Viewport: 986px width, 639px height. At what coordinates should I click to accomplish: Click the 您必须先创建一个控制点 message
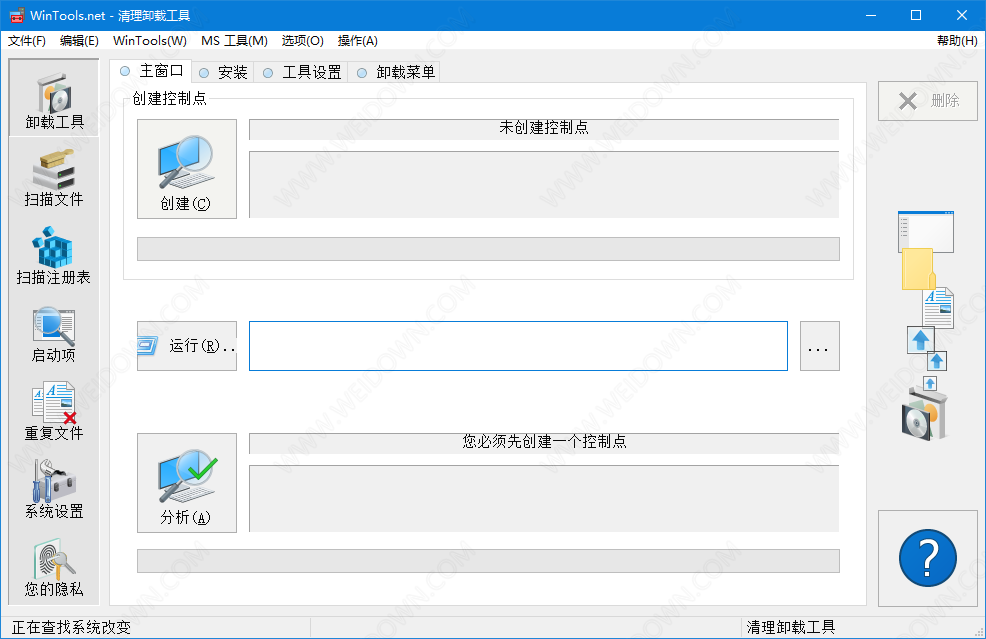pos(544,442)
